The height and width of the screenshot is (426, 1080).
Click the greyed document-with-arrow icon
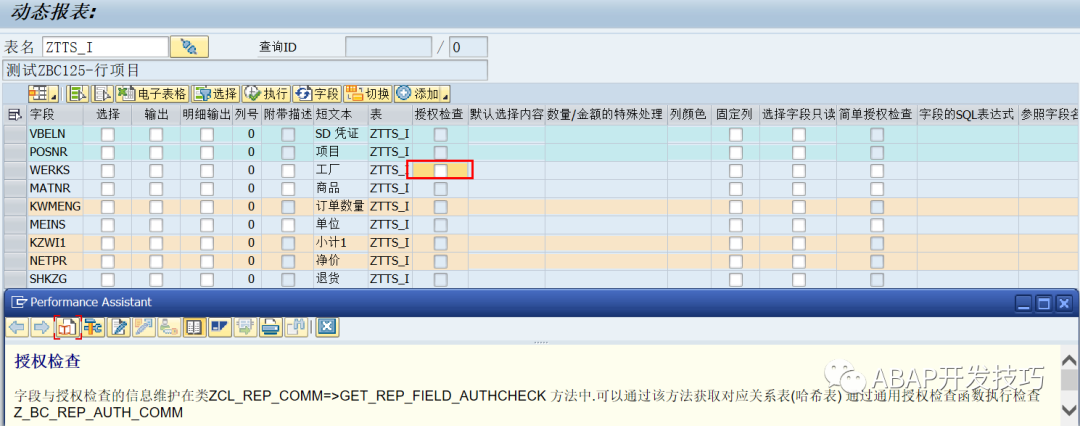(x=244, y=327)
